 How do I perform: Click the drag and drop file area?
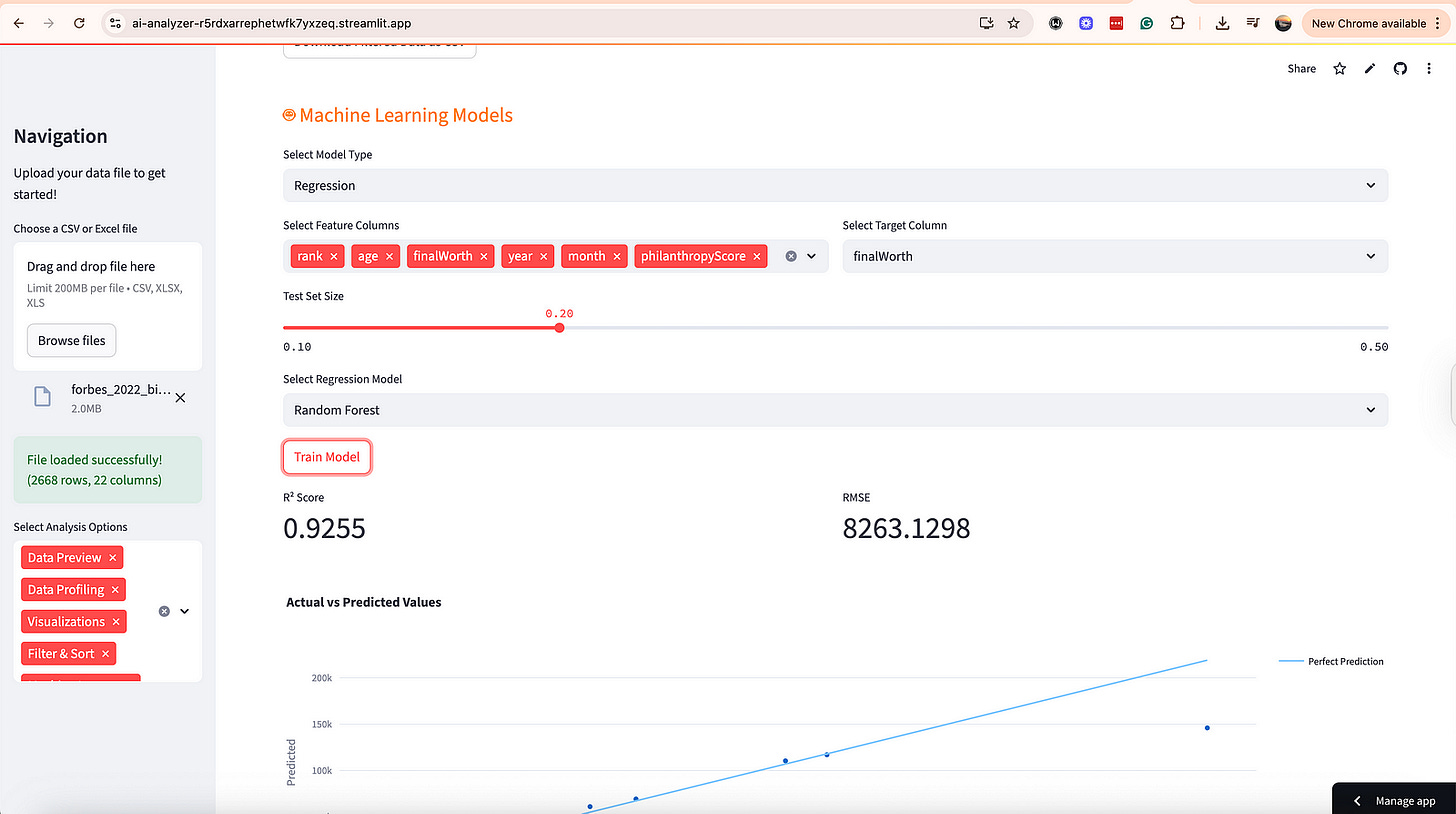point(108,306)
